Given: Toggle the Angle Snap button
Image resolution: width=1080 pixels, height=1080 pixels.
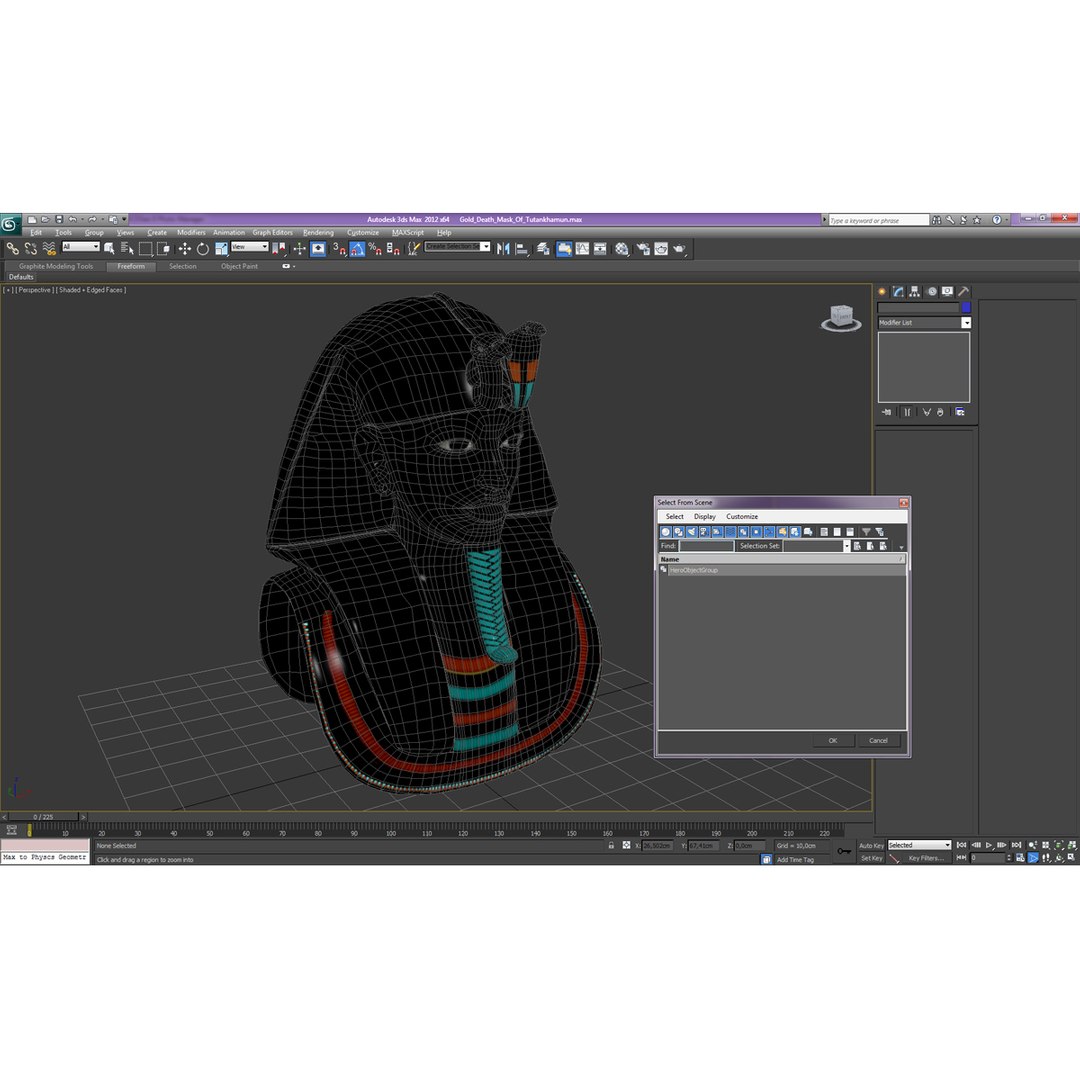Looking at the screenshot, I should pos(357,249).
